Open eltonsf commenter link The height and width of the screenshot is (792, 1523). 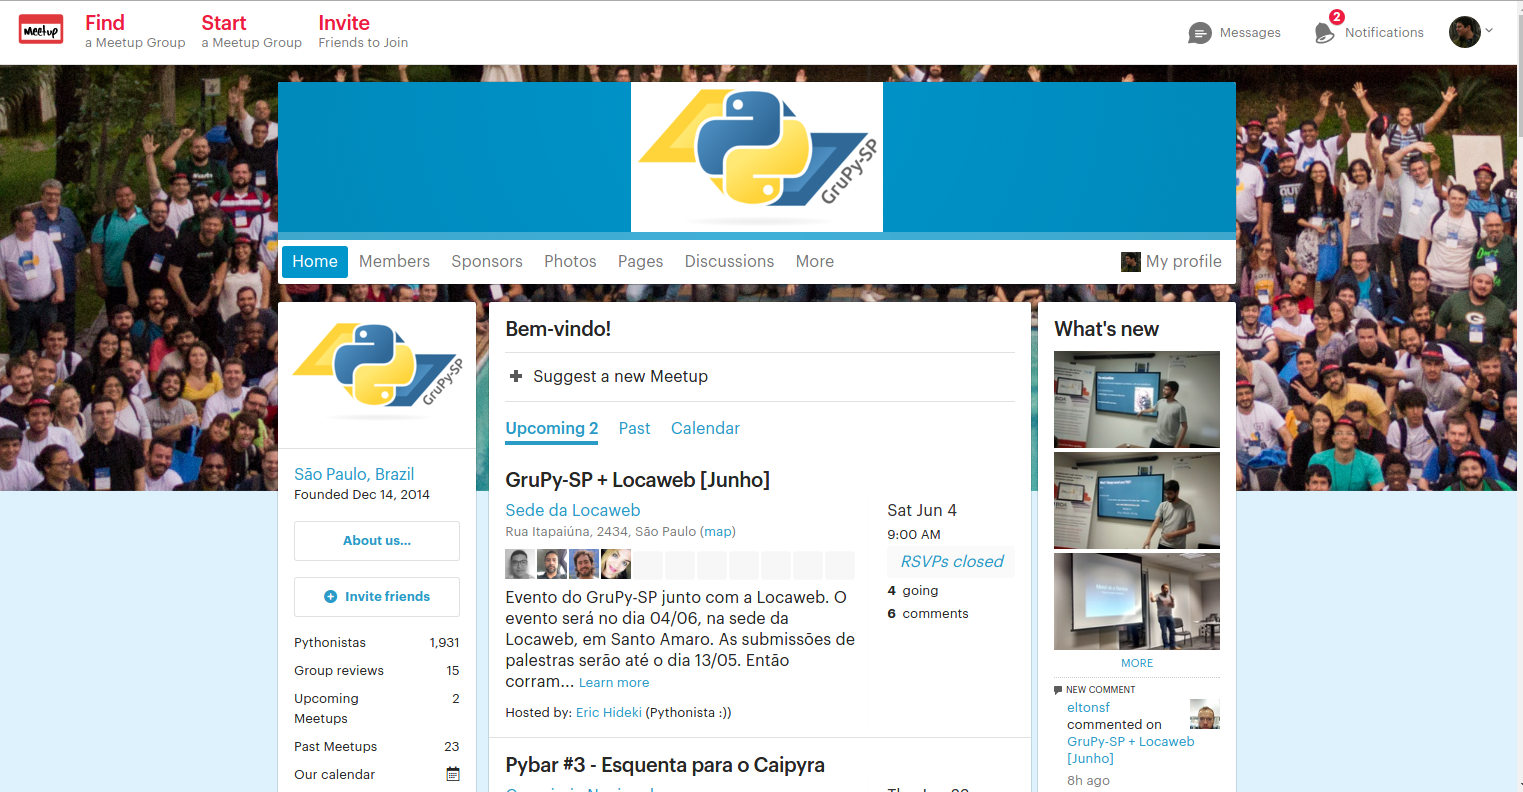click(1088, 707)
